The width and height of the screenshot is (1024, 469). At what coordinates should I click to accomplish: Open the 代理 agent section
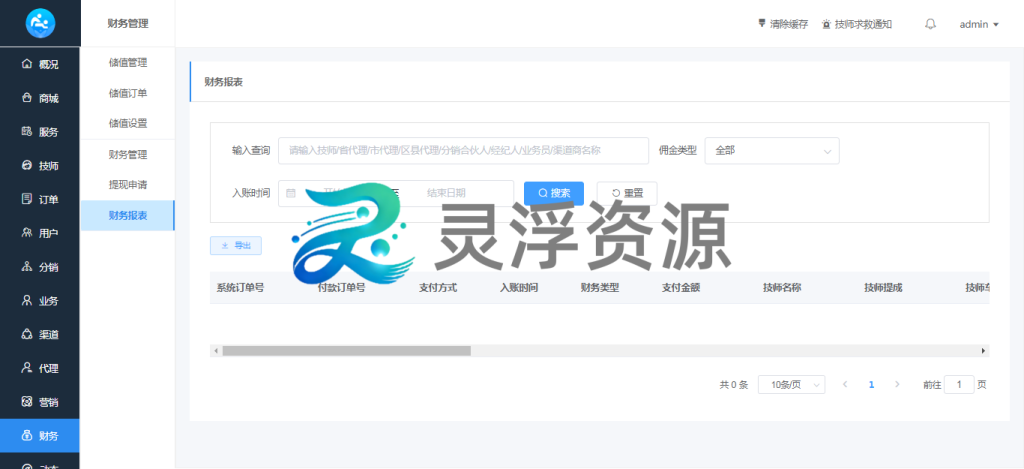point(40,368)
